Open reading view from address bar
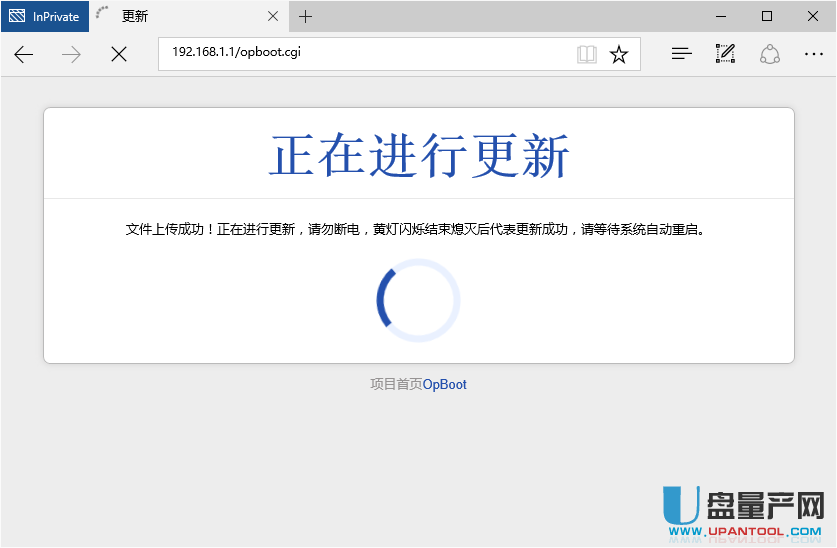 coord(587,55)
